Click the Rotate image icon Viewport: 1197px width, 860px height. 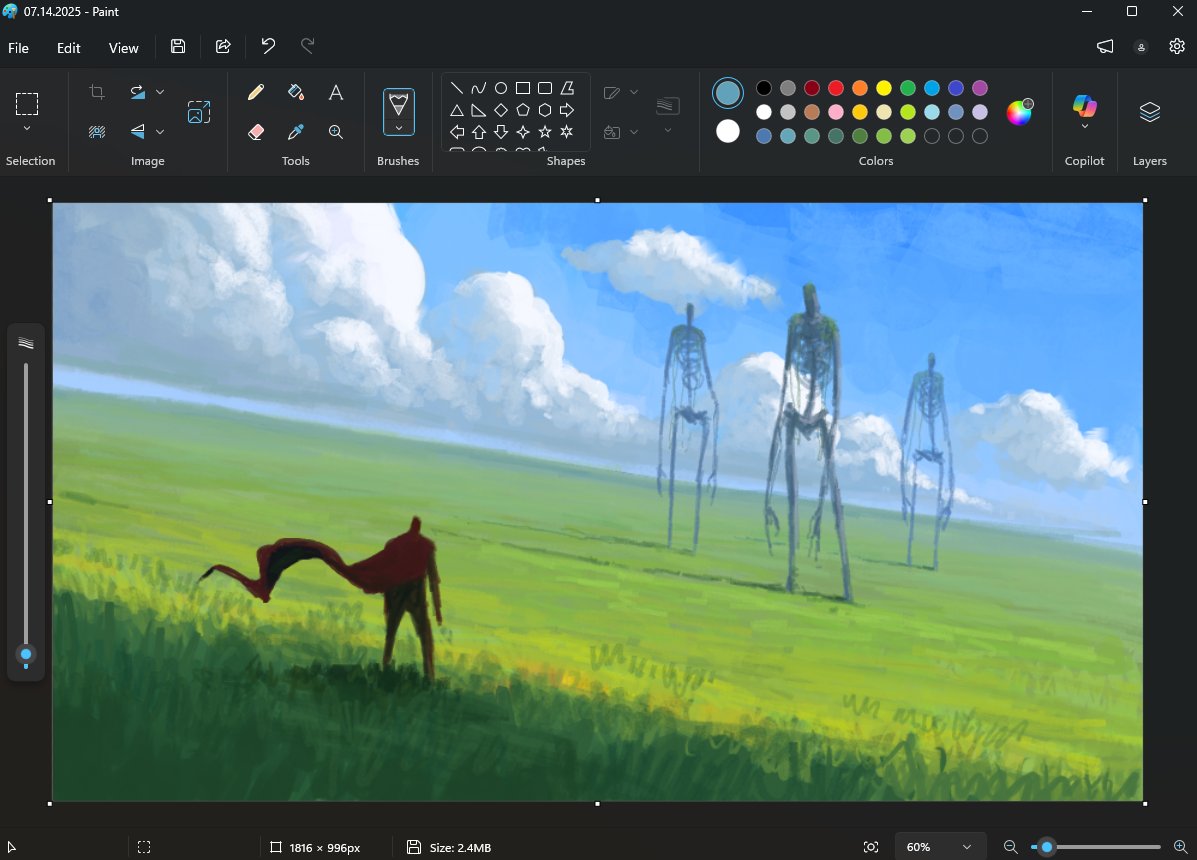(x=137, y=92)
